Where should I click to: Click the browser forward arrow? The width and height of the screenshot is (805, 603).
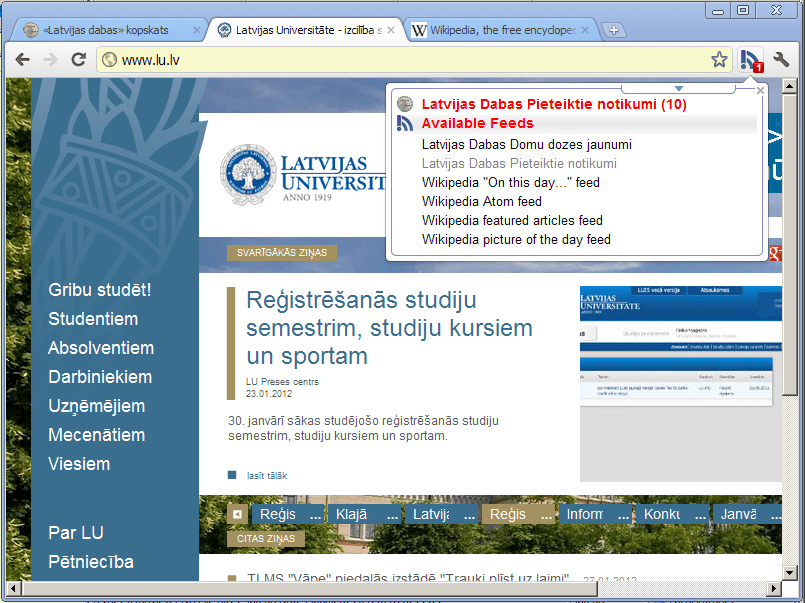click(50, 60)
